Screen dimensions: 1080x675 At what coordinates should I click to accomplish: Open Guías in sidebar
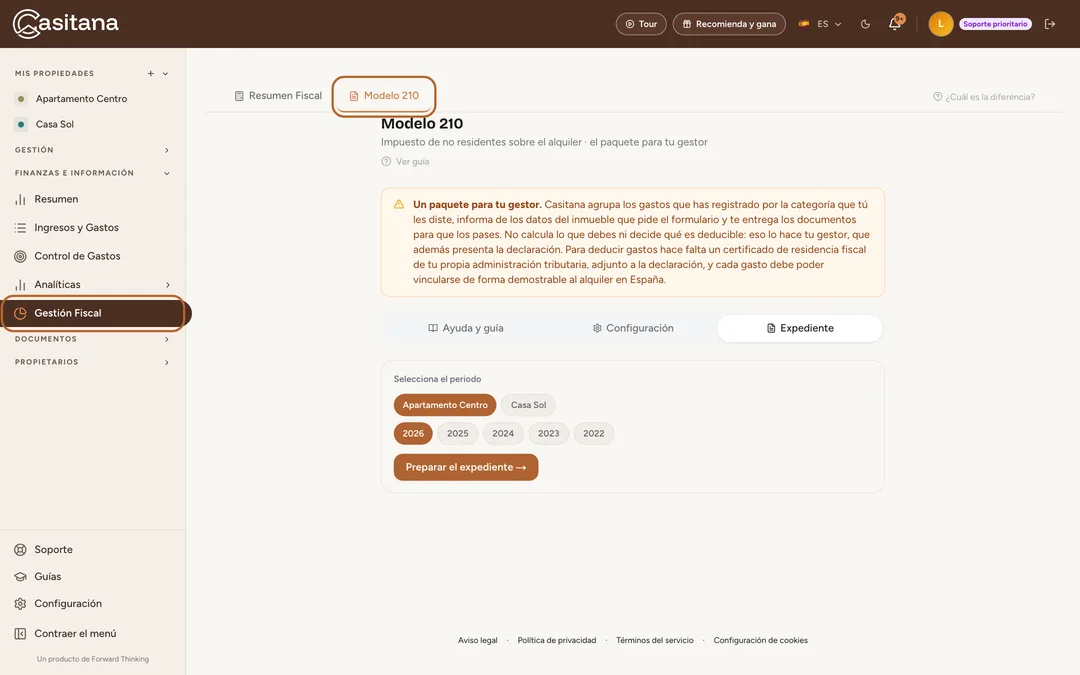[48, 577]
